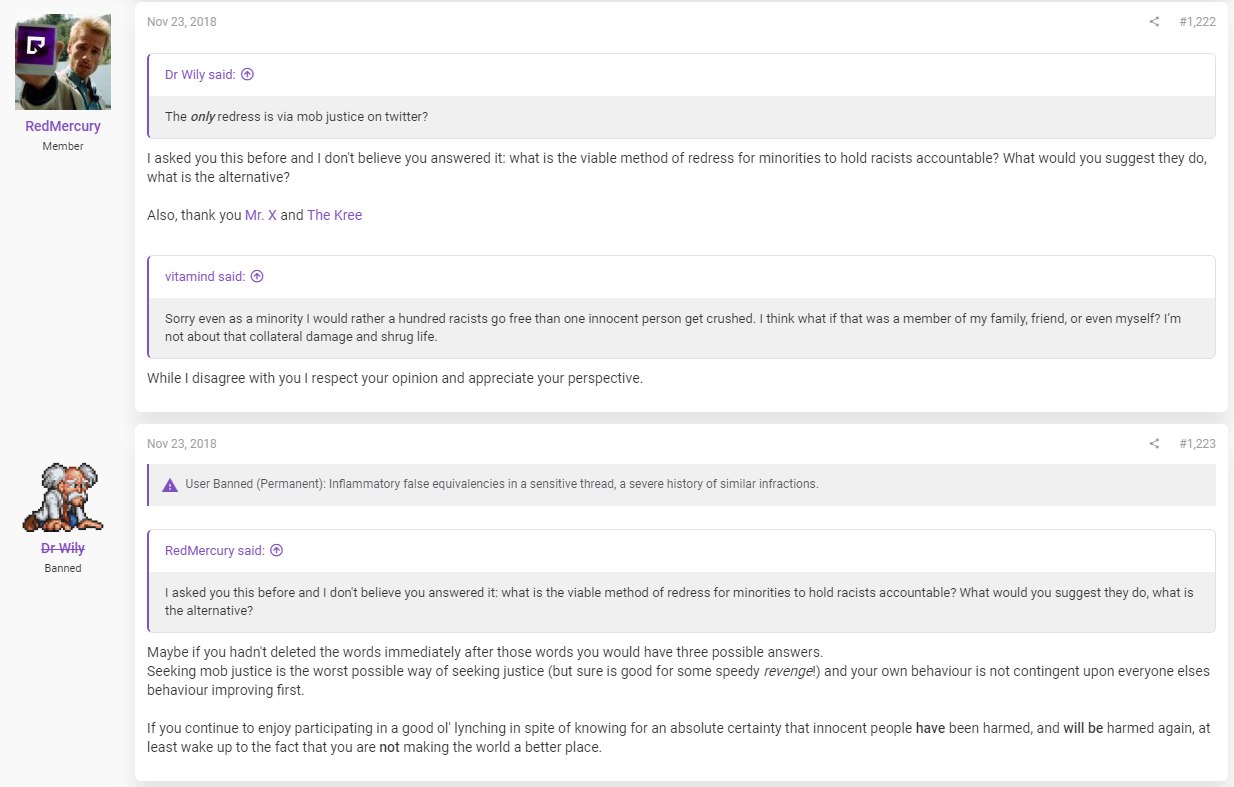Screen dimensions: 1234x787
Task: Click Nov 23, 2018 date on first post
Action: (x=181, y=22)
